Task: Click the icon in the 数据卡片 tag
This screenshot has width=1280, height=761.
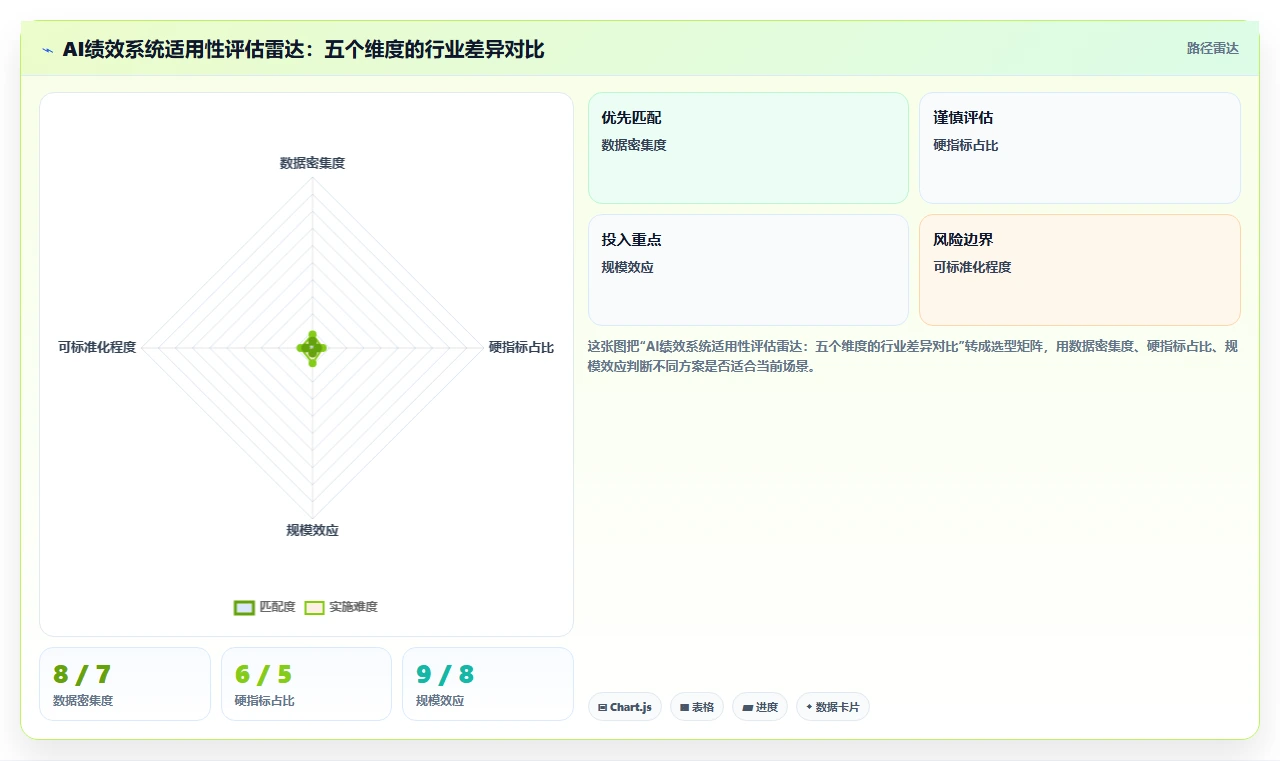Action: [x=809, y=707]
